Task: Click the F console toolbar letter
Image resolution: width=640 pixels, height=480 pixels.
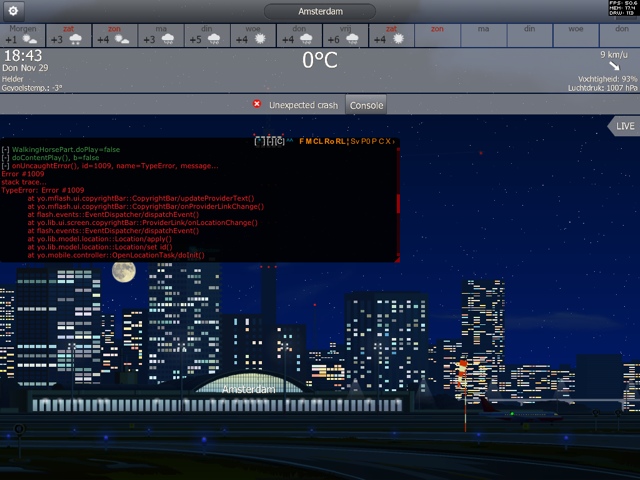Action: point(302,141)
